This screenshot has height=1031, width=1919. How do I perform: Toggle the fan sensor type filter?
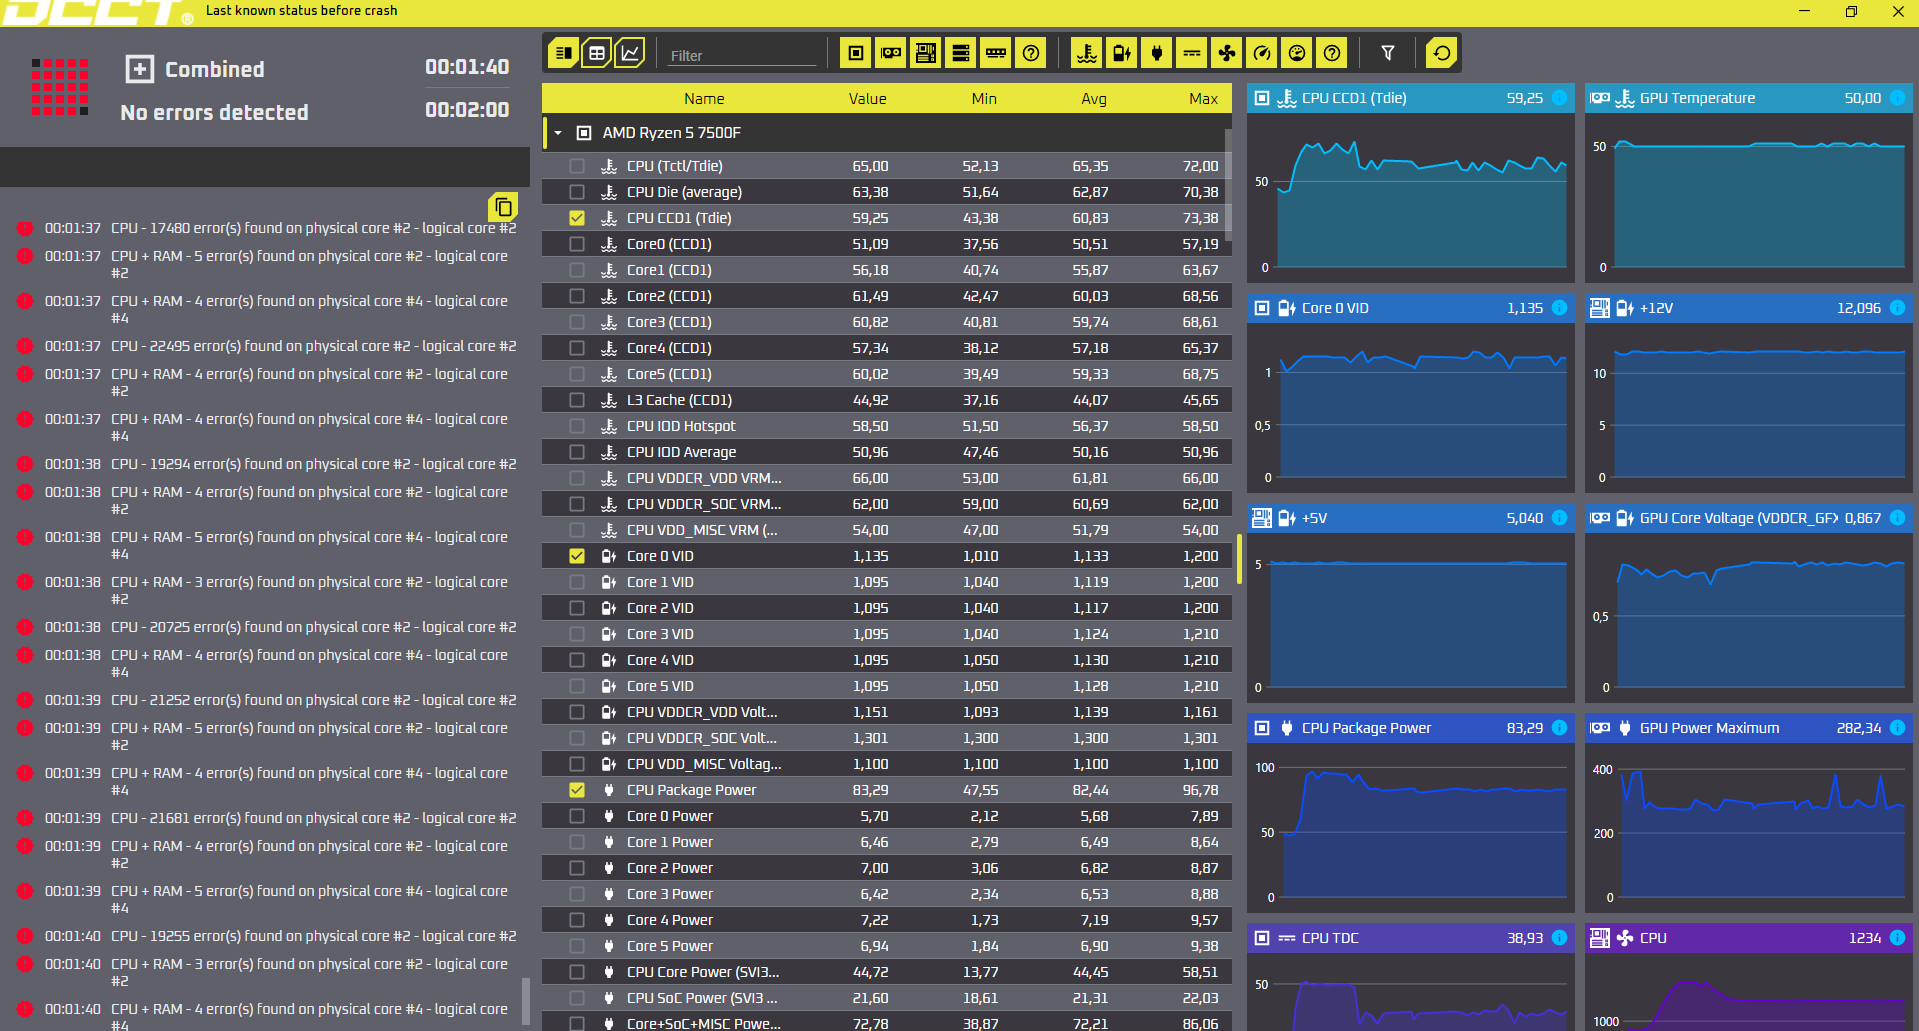(x=1227, y=53)
